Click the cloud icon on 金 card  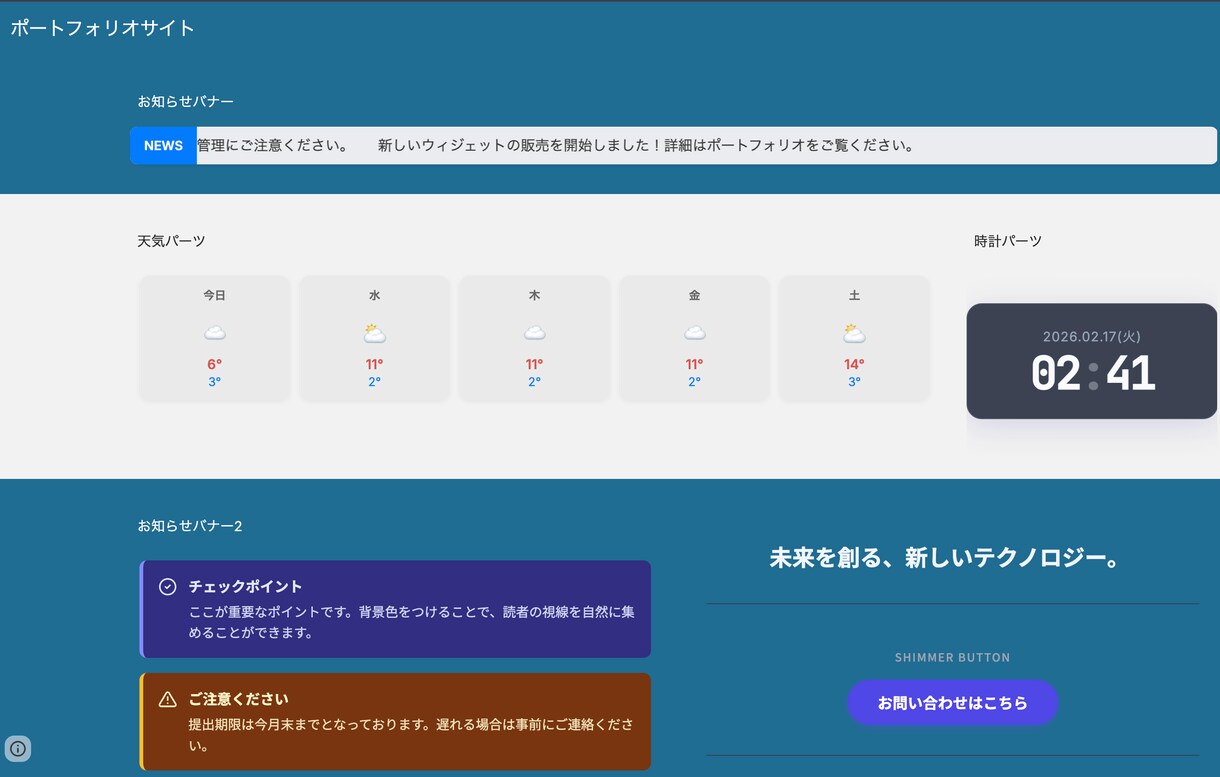coord(694,333)
